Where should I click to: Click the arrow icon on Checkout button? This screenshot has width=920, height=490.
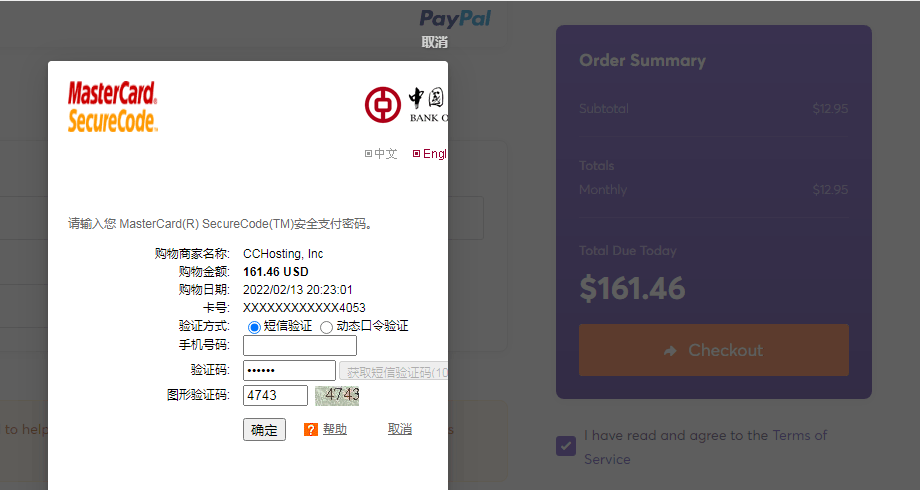[670, 351]
